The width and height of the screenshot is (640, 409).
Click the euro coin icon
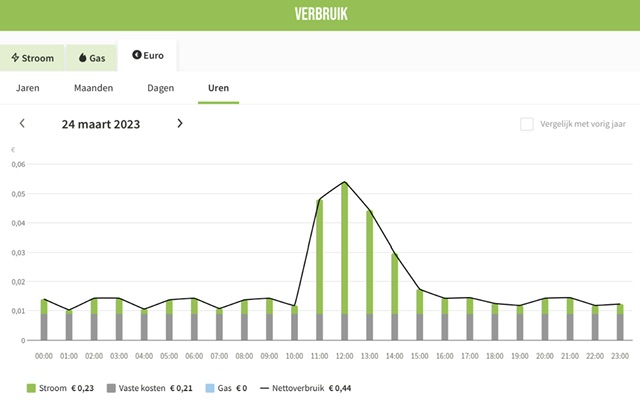tap(137, 55)
